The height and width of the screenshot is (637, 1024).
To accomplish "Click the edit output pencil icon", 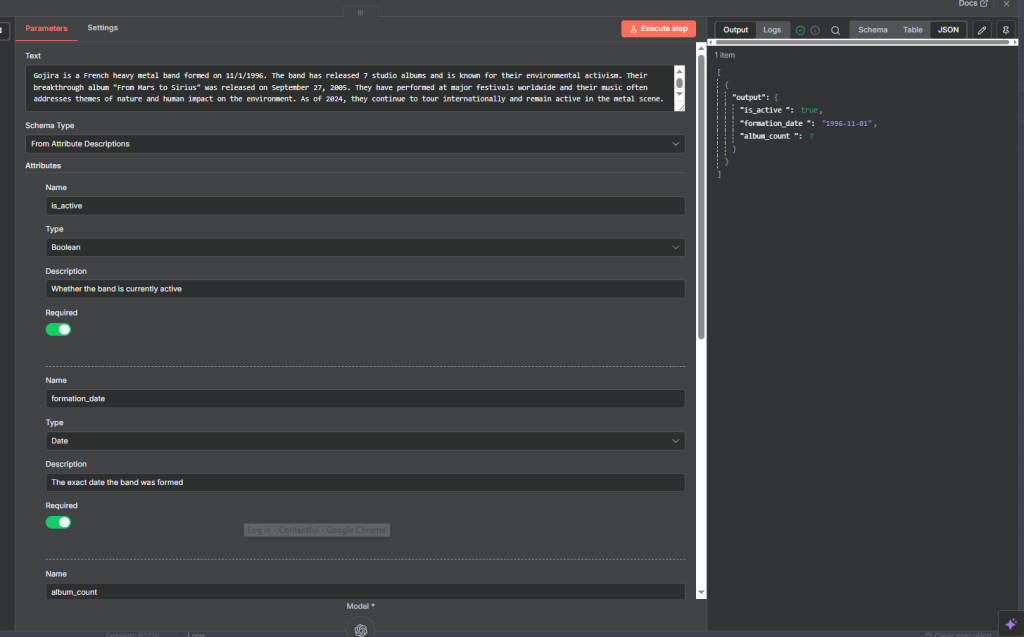I will pos(982,30).
